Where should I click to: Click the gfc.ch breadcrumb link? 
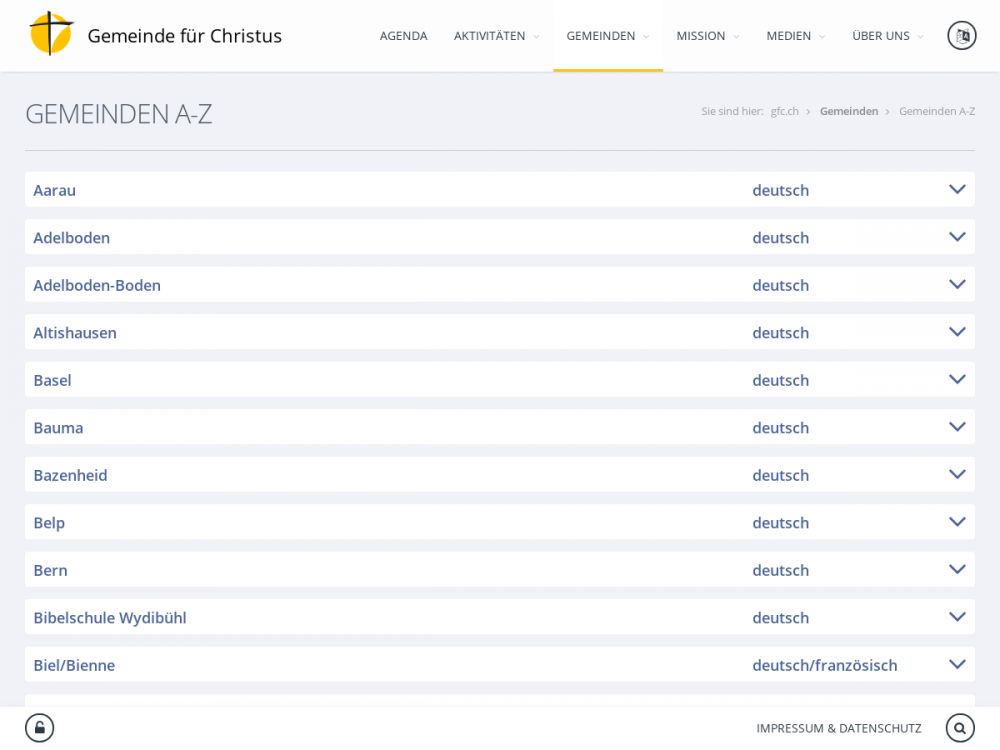[784, 112]
